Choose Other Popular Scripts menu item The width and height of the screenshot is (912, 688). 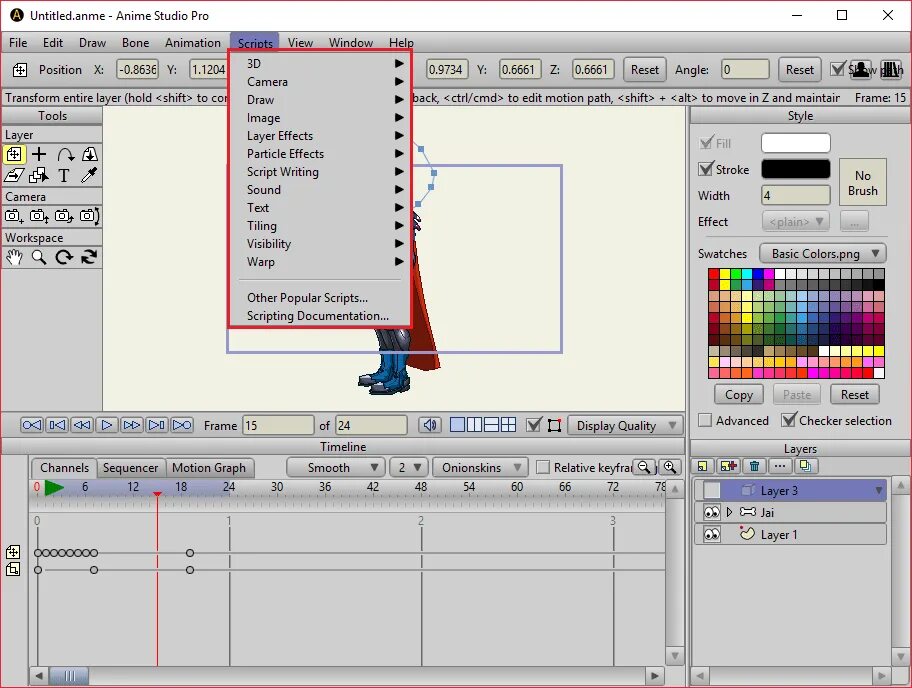321,298
